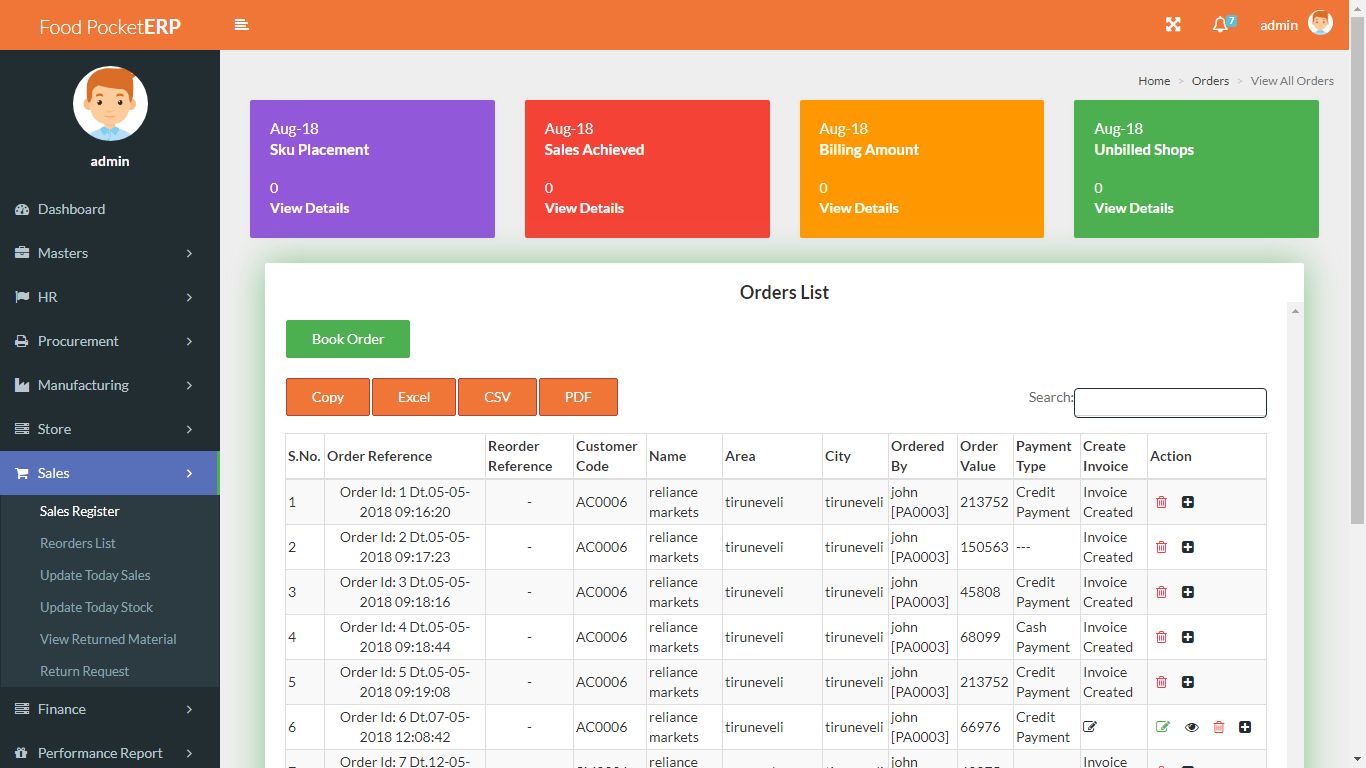
Task: Open the notifications bell icon
Action: tap(1220, 25)
